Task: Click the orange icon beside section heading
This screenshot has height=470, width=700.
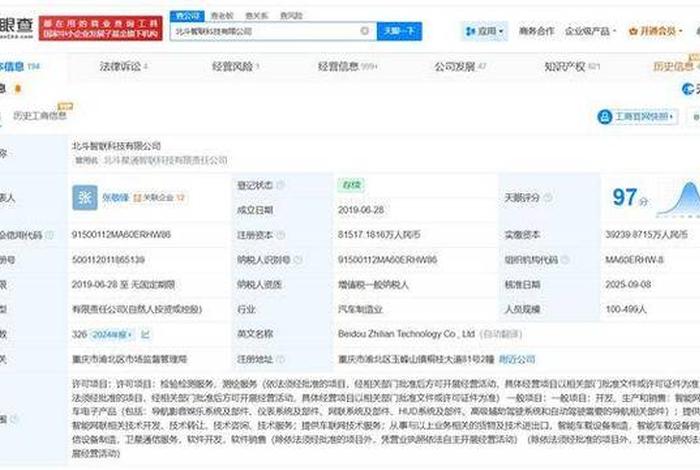Action: click(17, 89)
